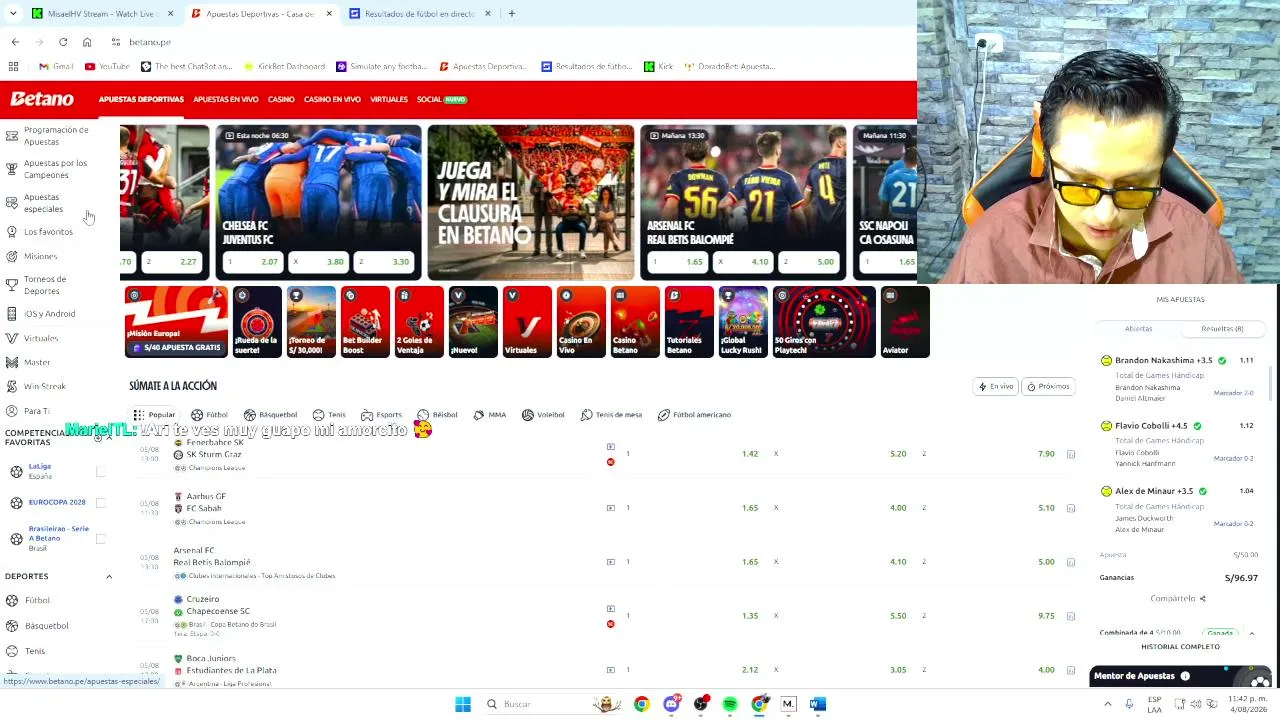Click the Master sidebar icon
1280x720 pixels.
[12, 362]
